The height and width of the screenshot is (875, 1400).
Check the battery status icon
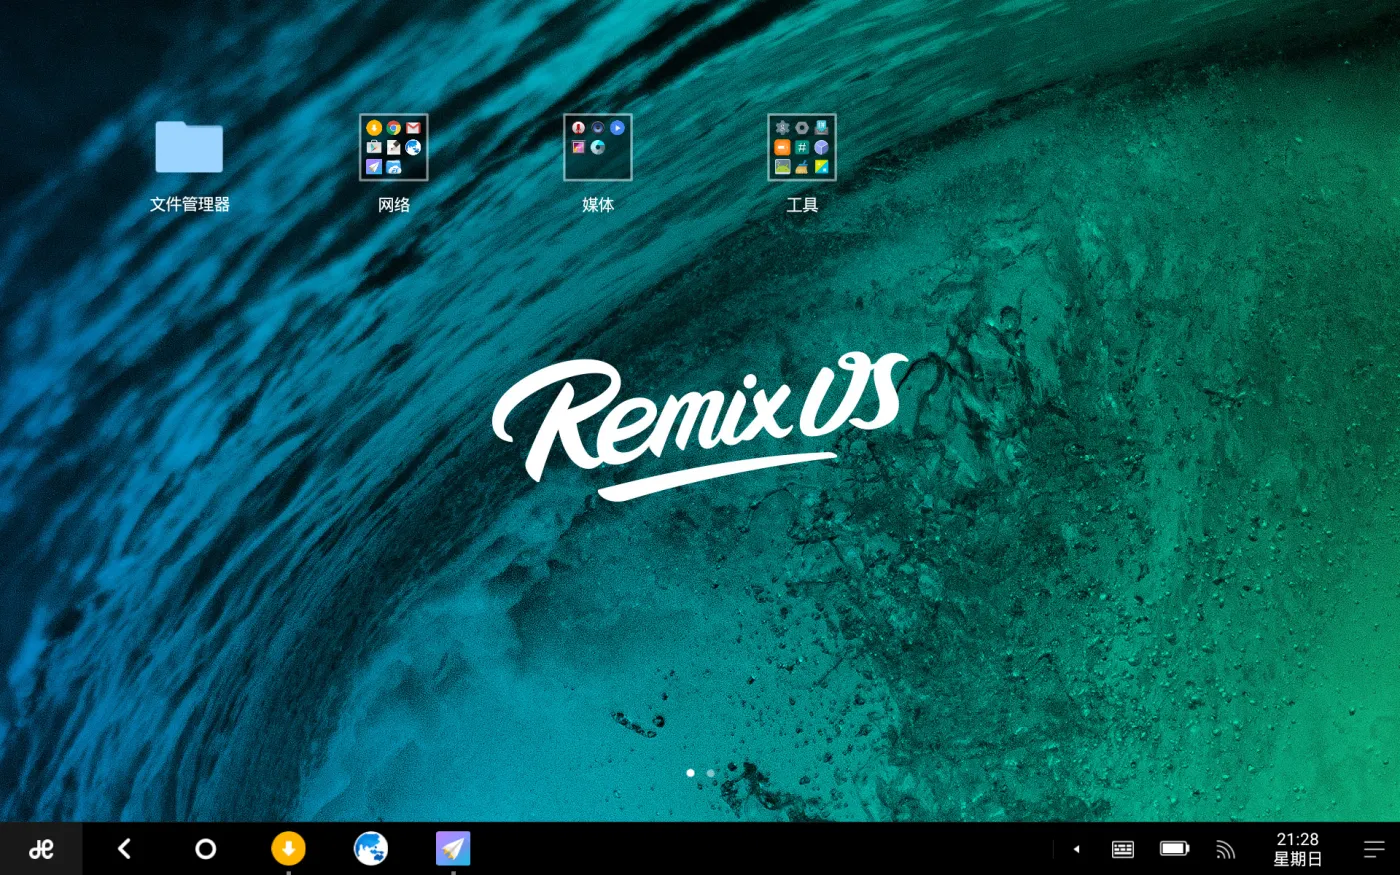(1174, 849)
